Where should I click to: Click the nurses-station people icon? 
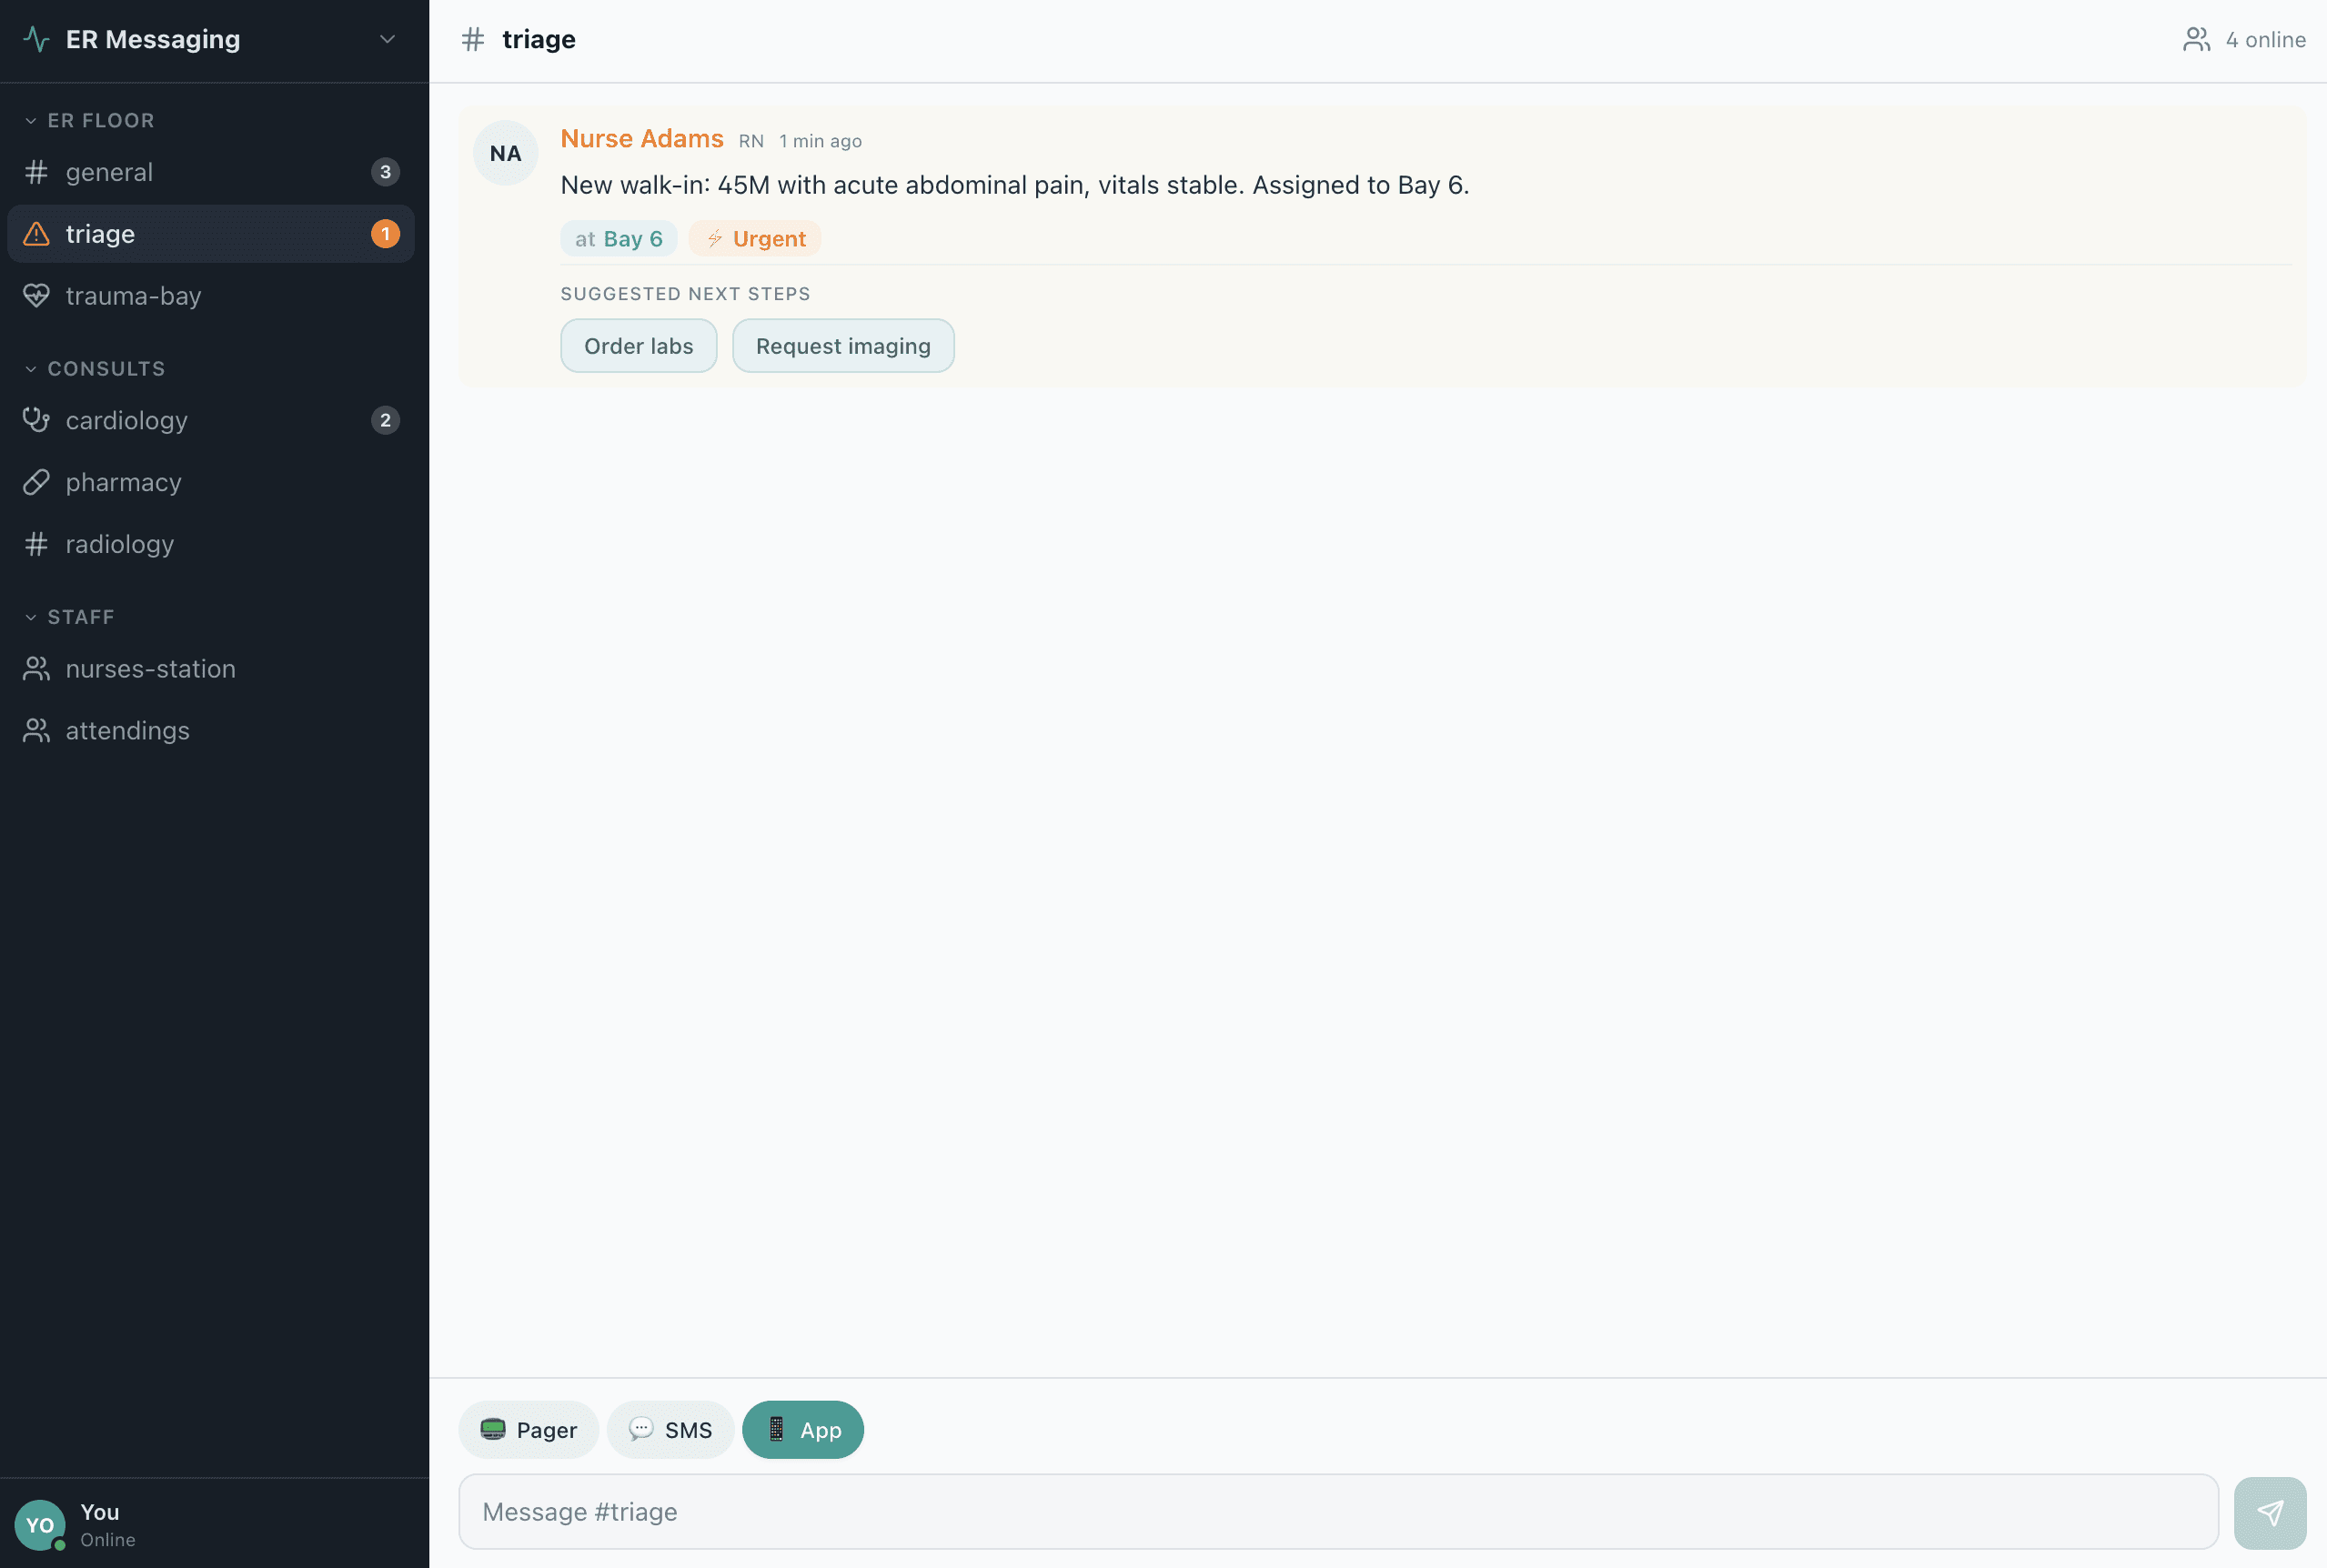(36, 668)
